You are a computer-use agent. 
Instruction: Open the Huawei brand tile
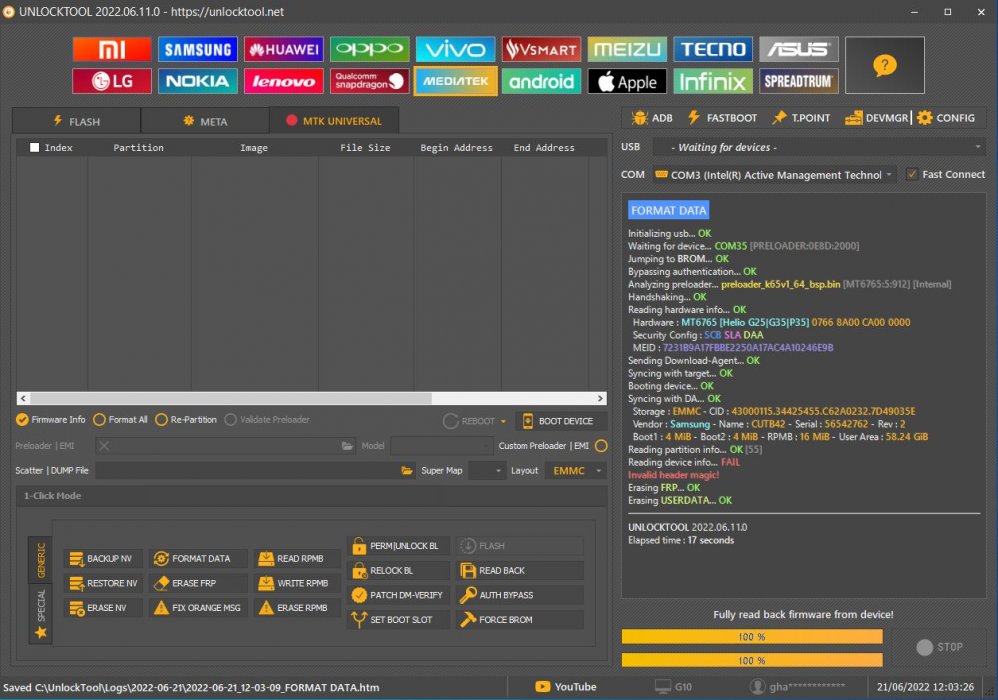pos(283,49)
